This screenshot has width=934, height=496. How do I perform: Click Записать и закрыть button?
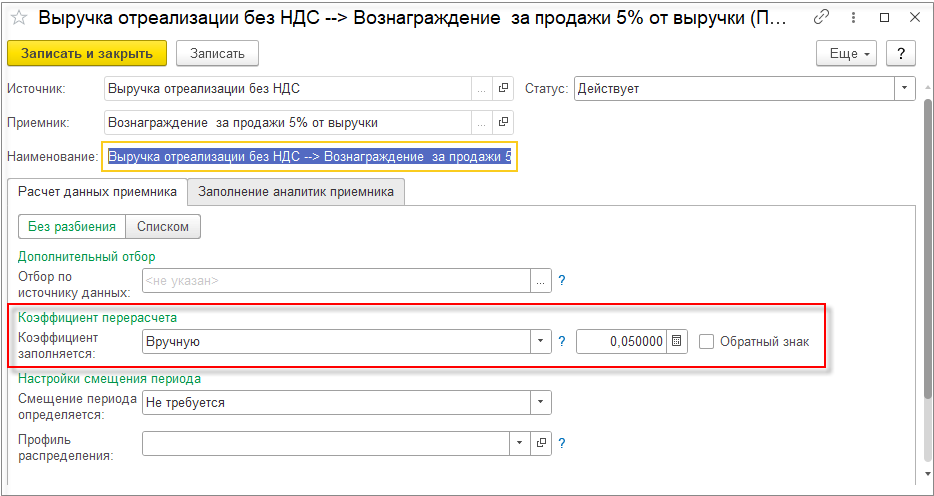point(87,53)
